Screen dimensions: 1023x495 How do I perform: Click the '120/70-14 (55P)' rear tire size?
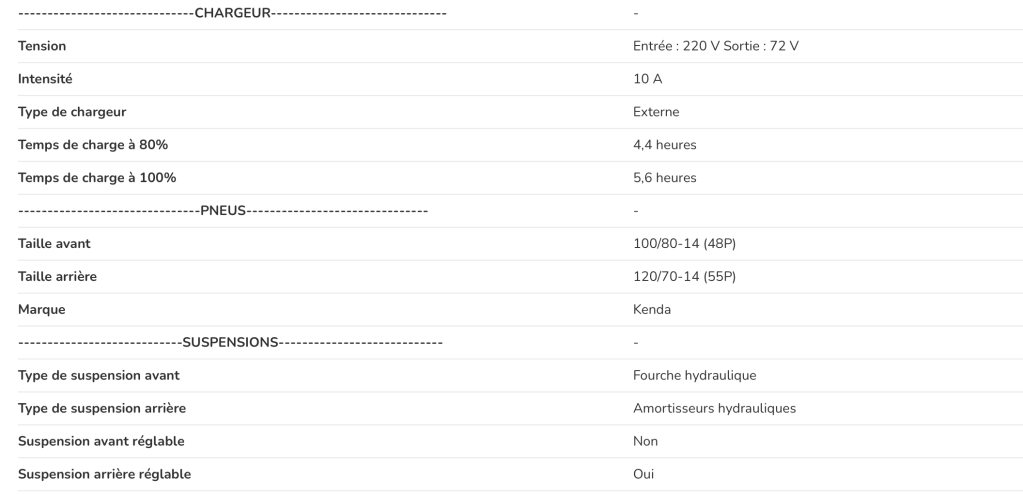[684, 276]
